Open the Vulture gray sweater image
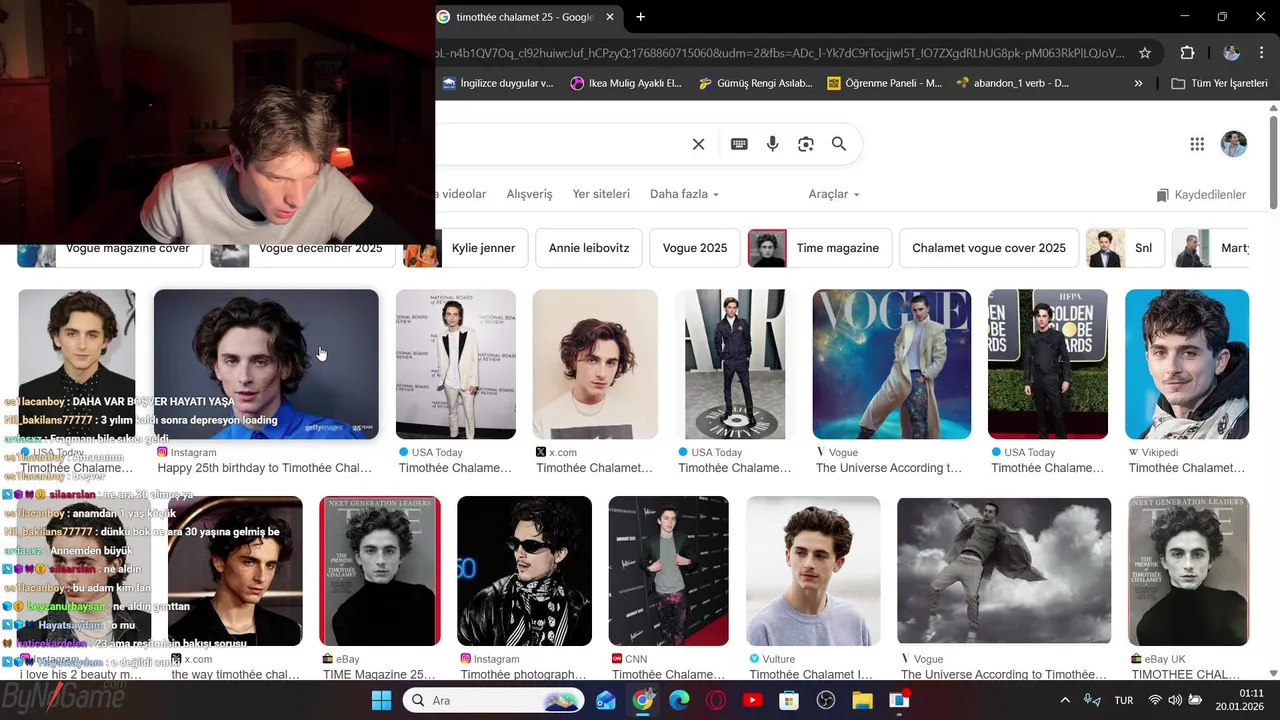Screen dimensions: 1280x720 813,571
